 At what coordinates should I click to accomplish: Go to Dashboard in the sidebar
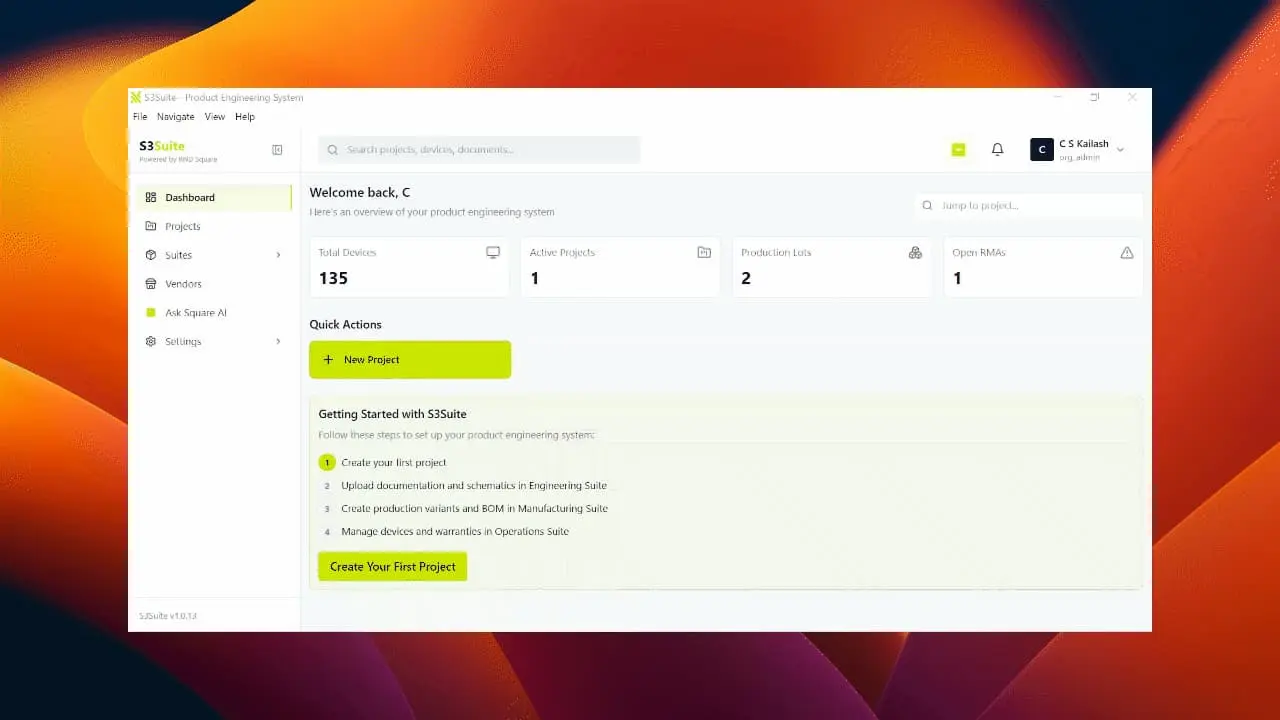click(215, 198)
